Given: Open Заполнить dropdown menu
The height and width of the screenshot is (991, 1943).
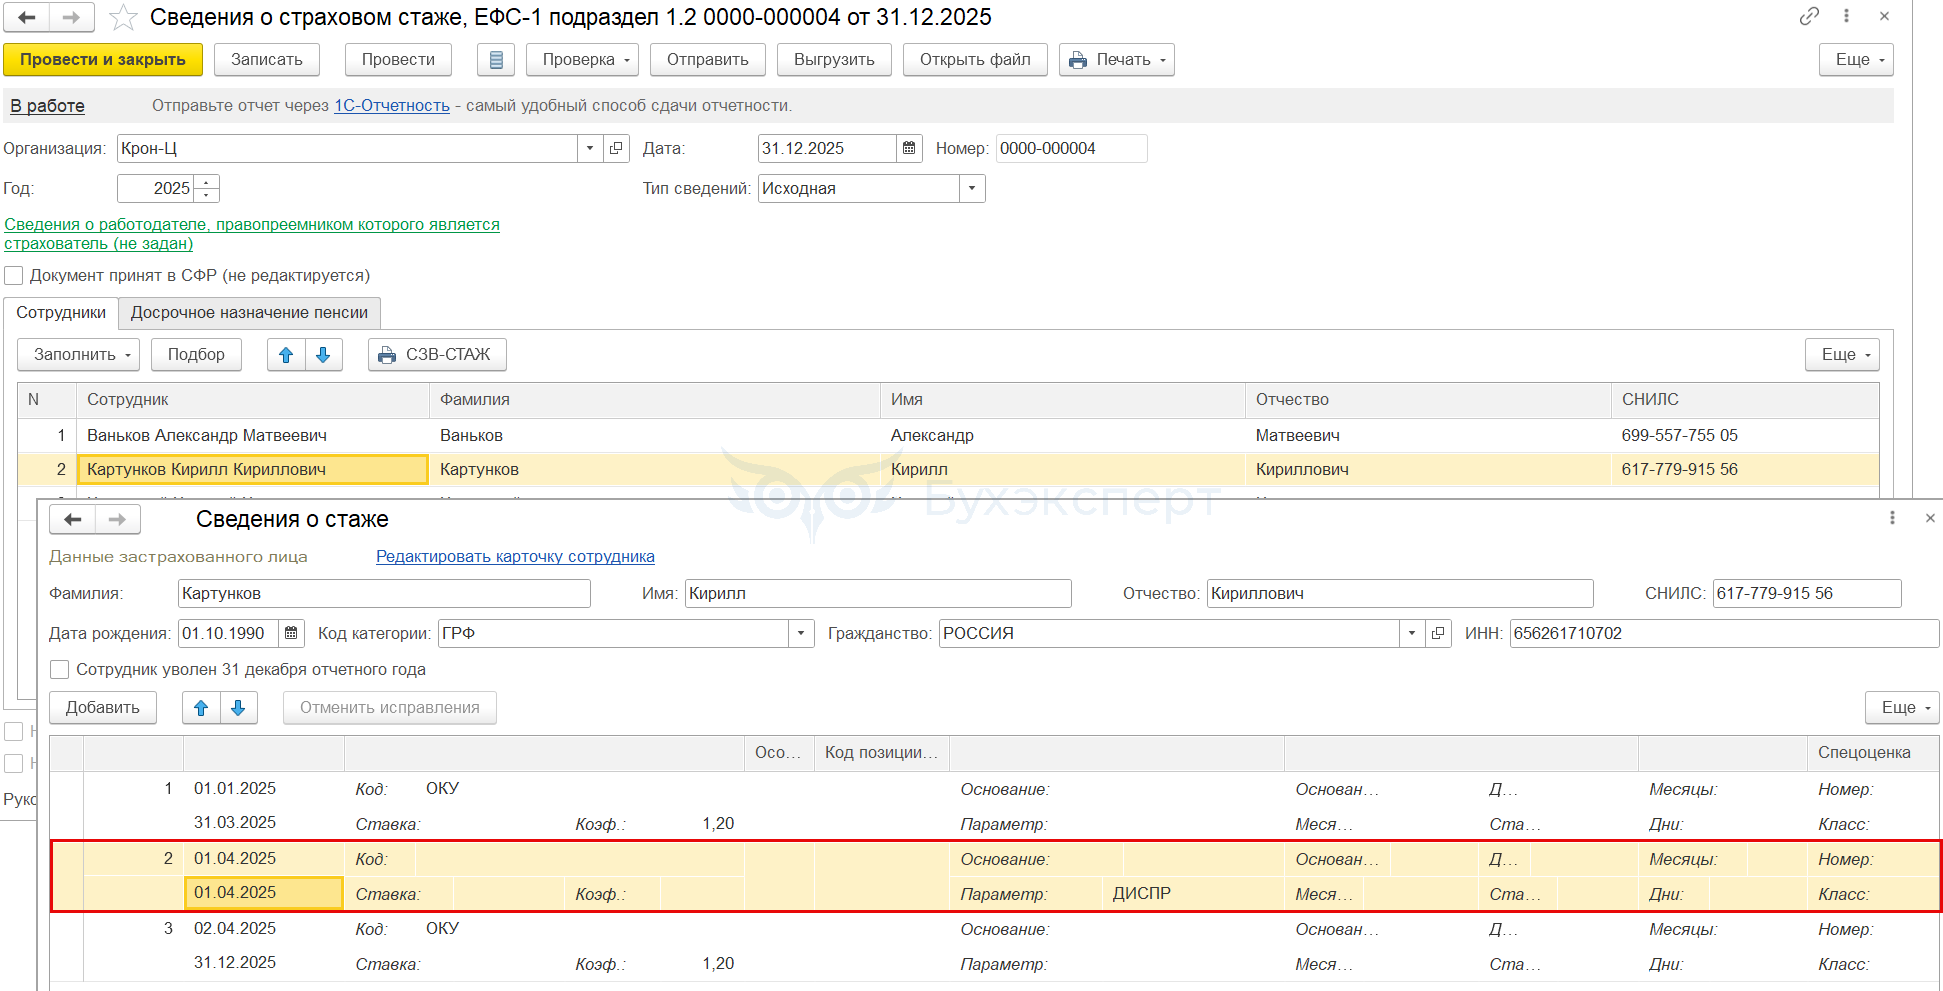Looking at the screenshot, I should 81,355.
